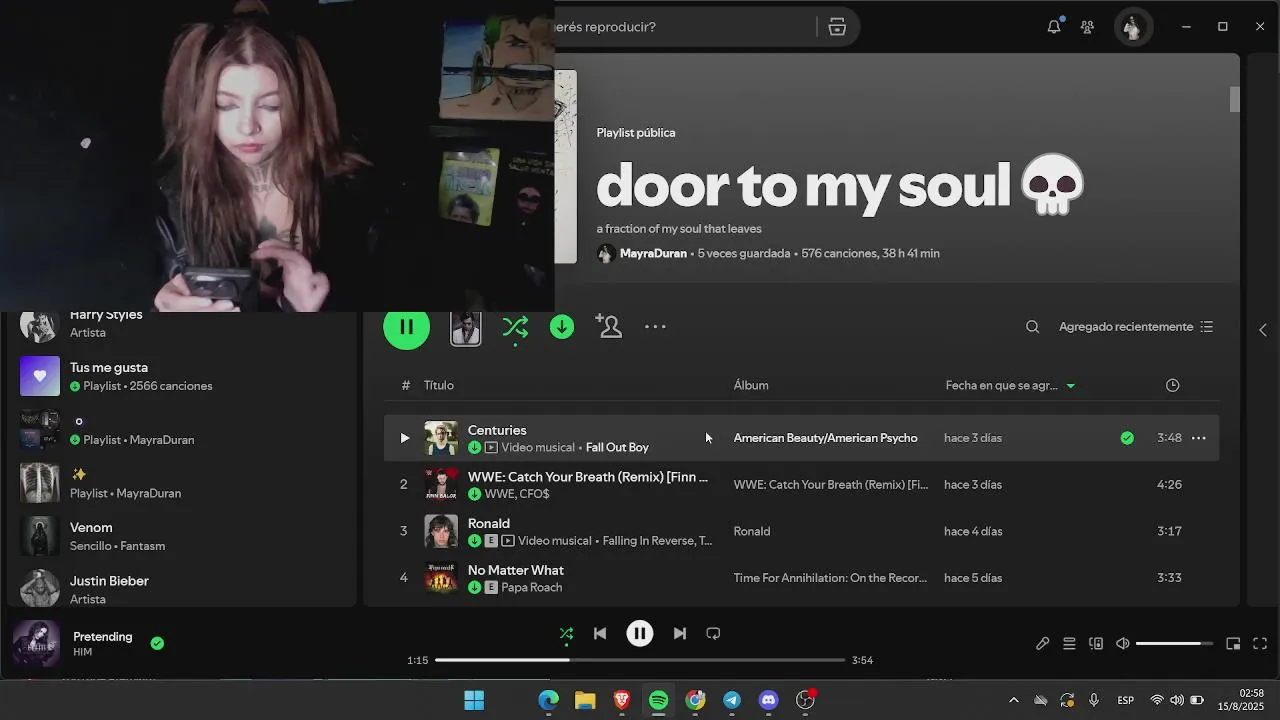Sort tracks by the Álbum column

coord(751,385)
